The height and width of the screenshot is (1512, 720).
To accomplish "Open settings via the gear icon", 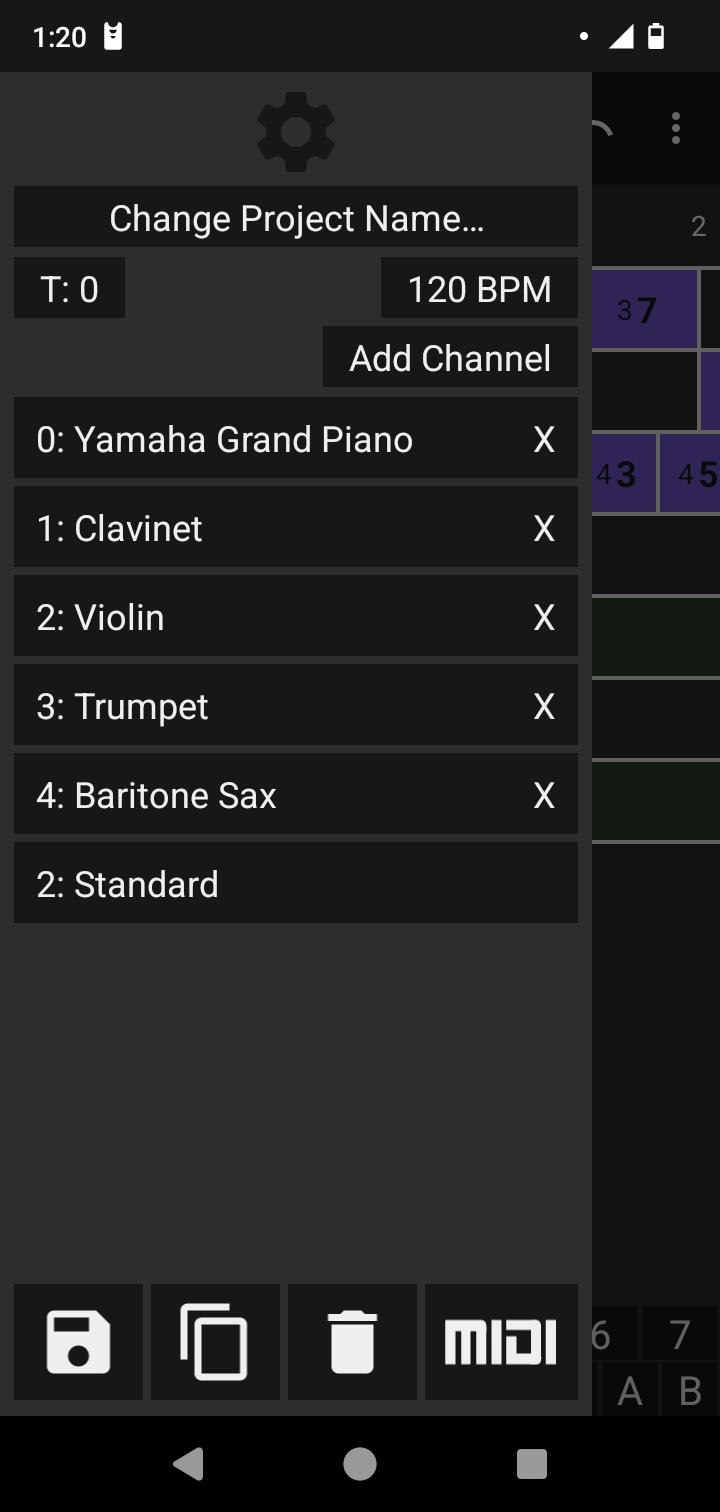I will click(x=295, y=131).
